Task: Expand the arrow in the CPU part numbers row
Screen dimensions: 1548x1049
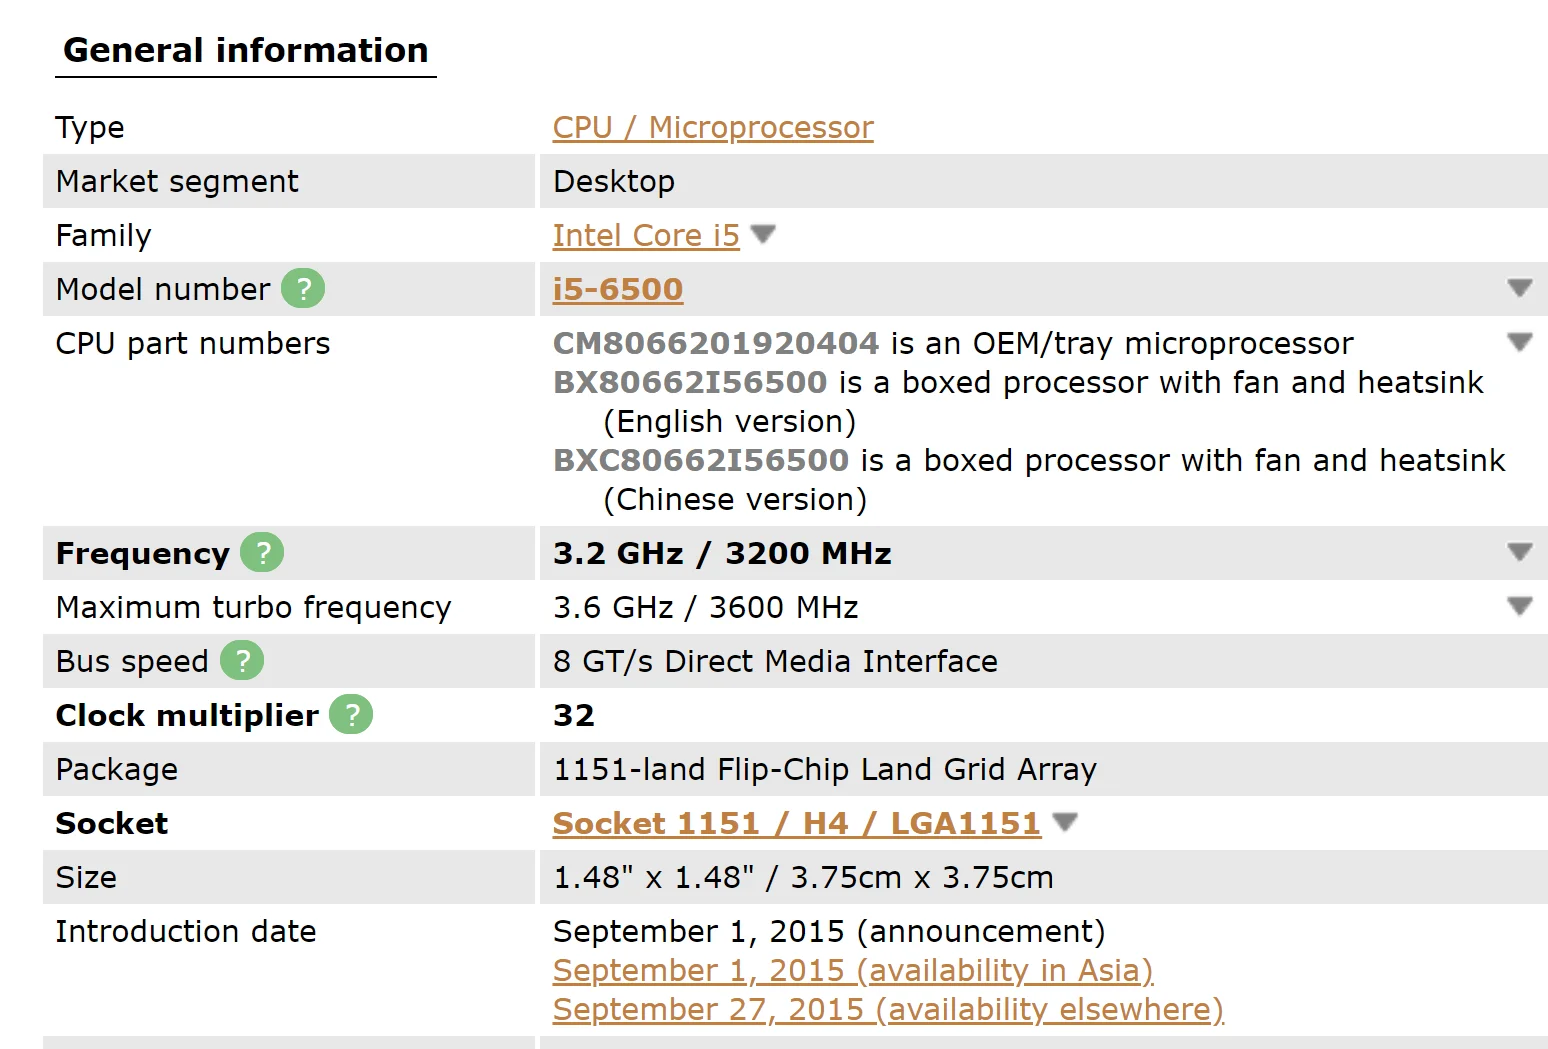Action: point(1519,342)
